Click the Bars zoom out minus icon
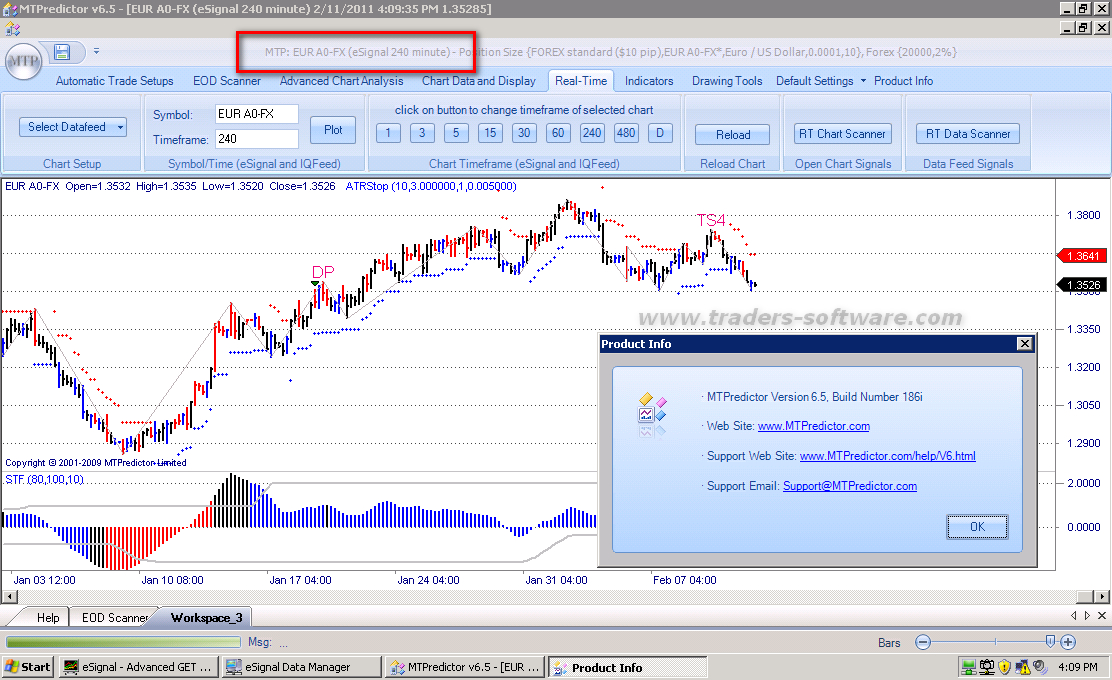Image resolution: width=1112 pixels, height=680 pixels. click(923, 642)
